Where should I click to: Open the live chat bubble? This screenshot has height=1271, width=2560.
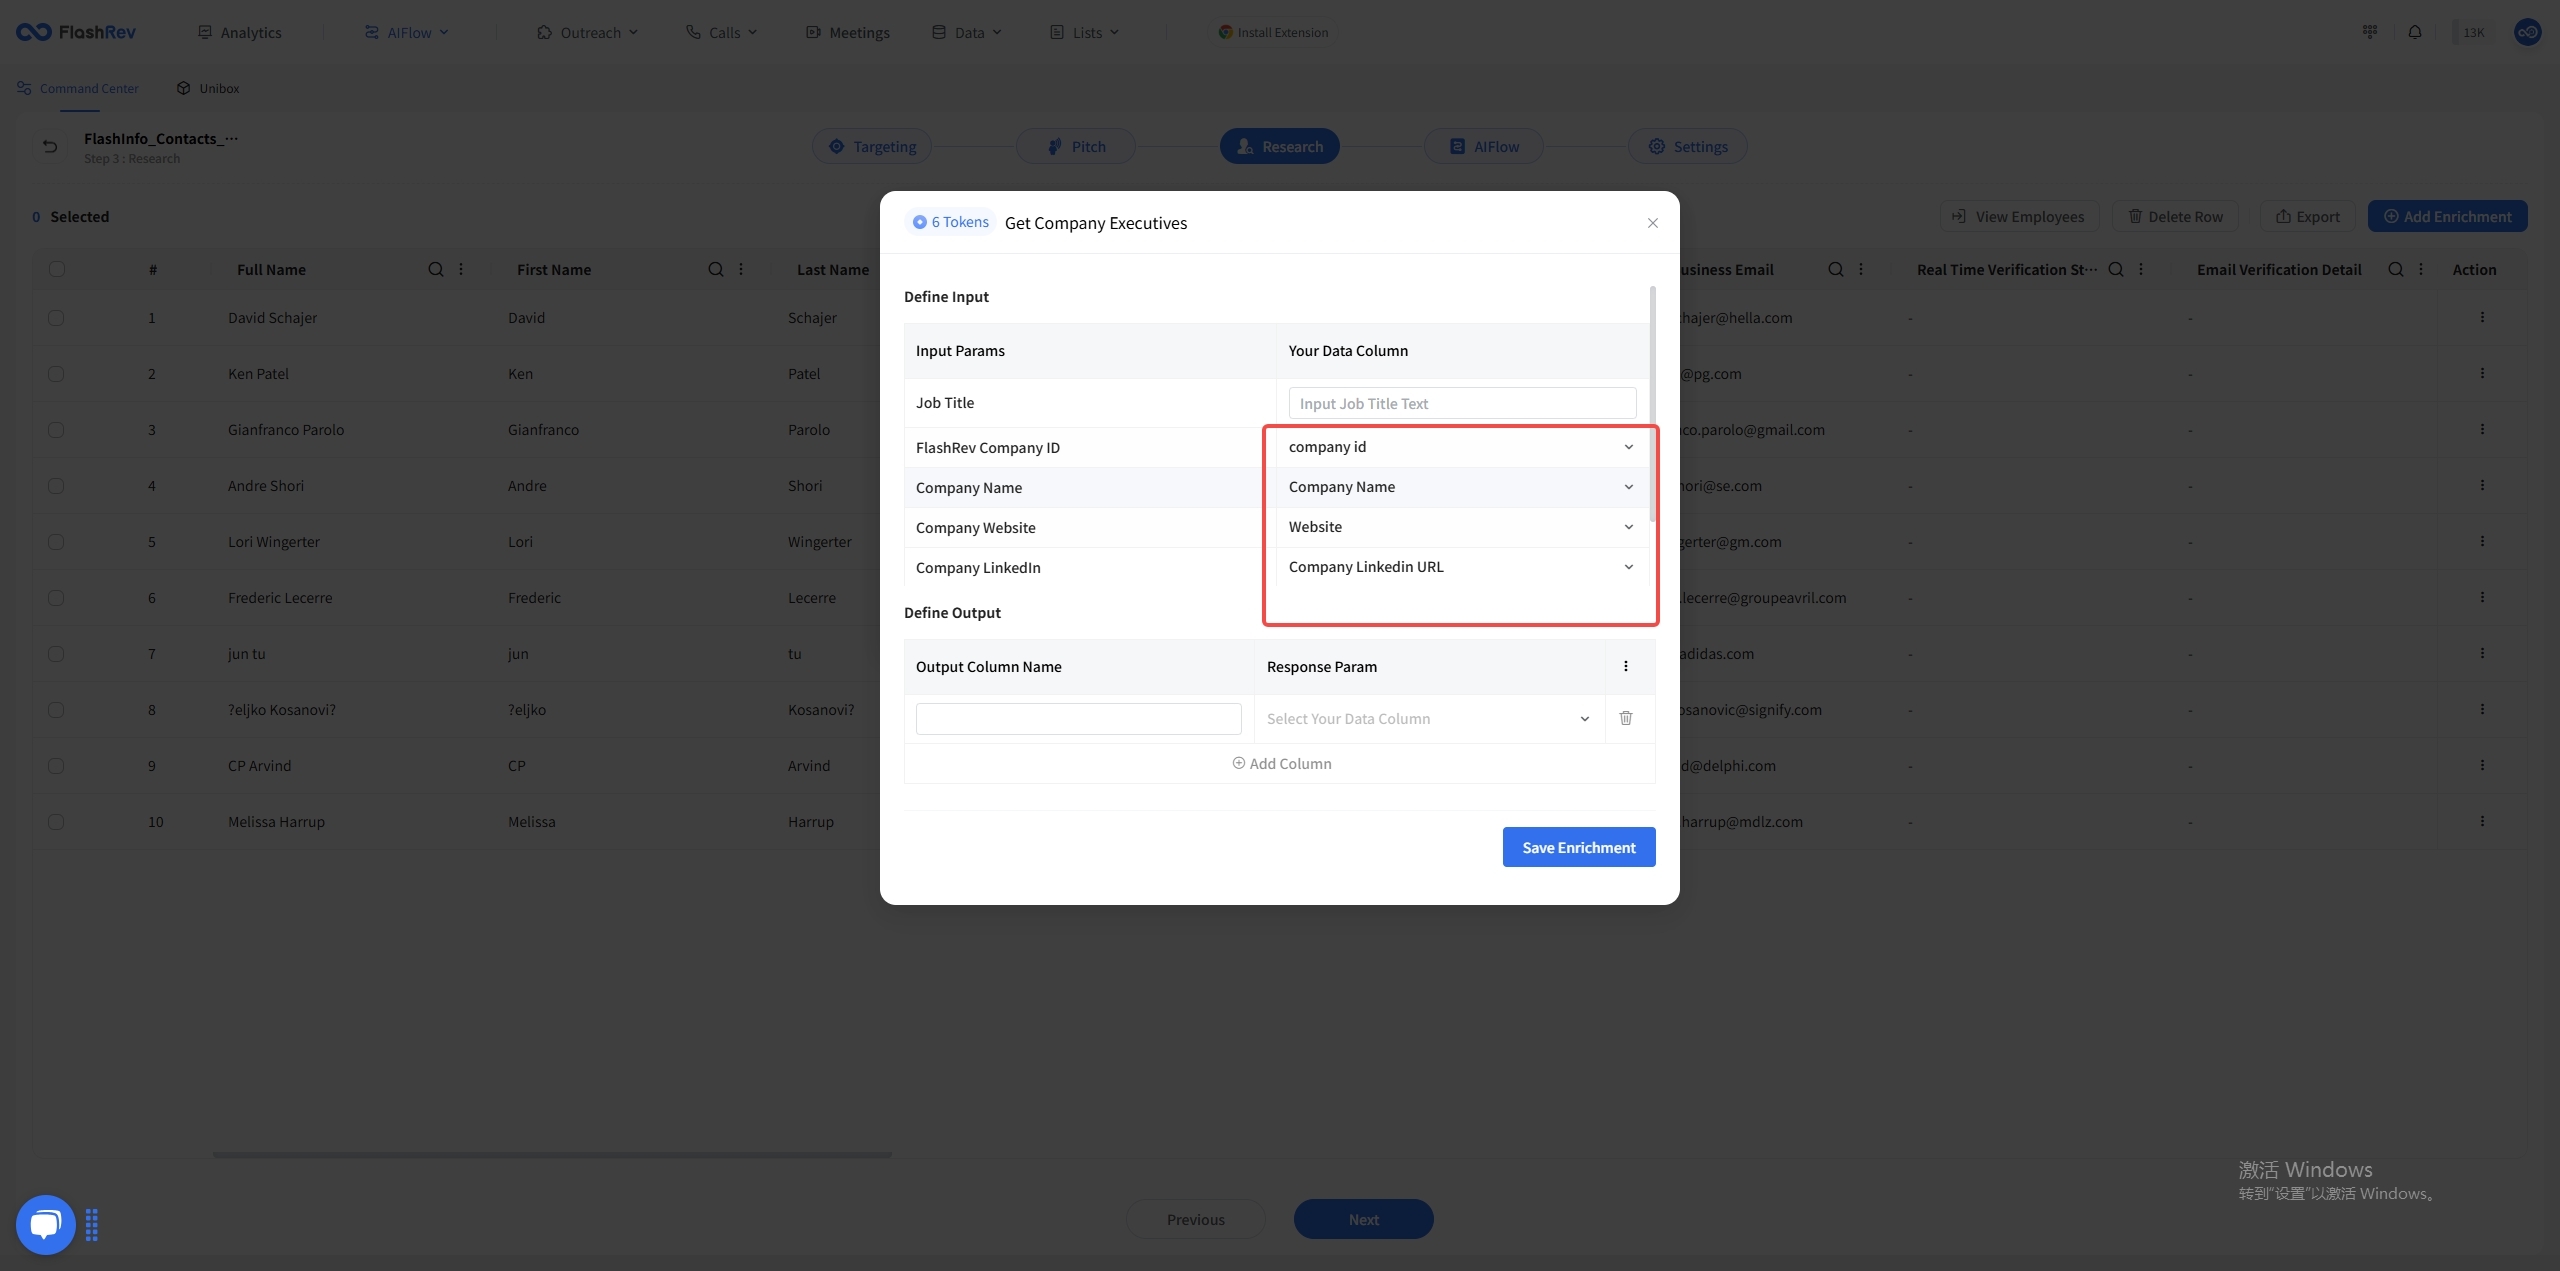[45, 1224]
